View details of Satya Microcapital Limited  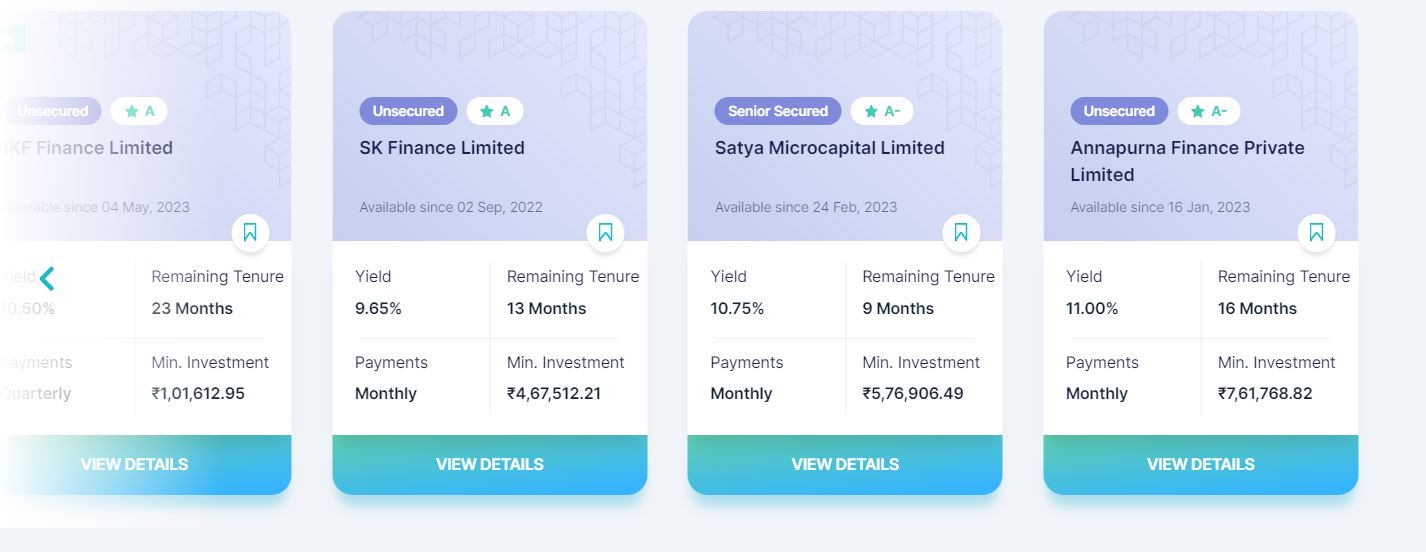[845, 465]
